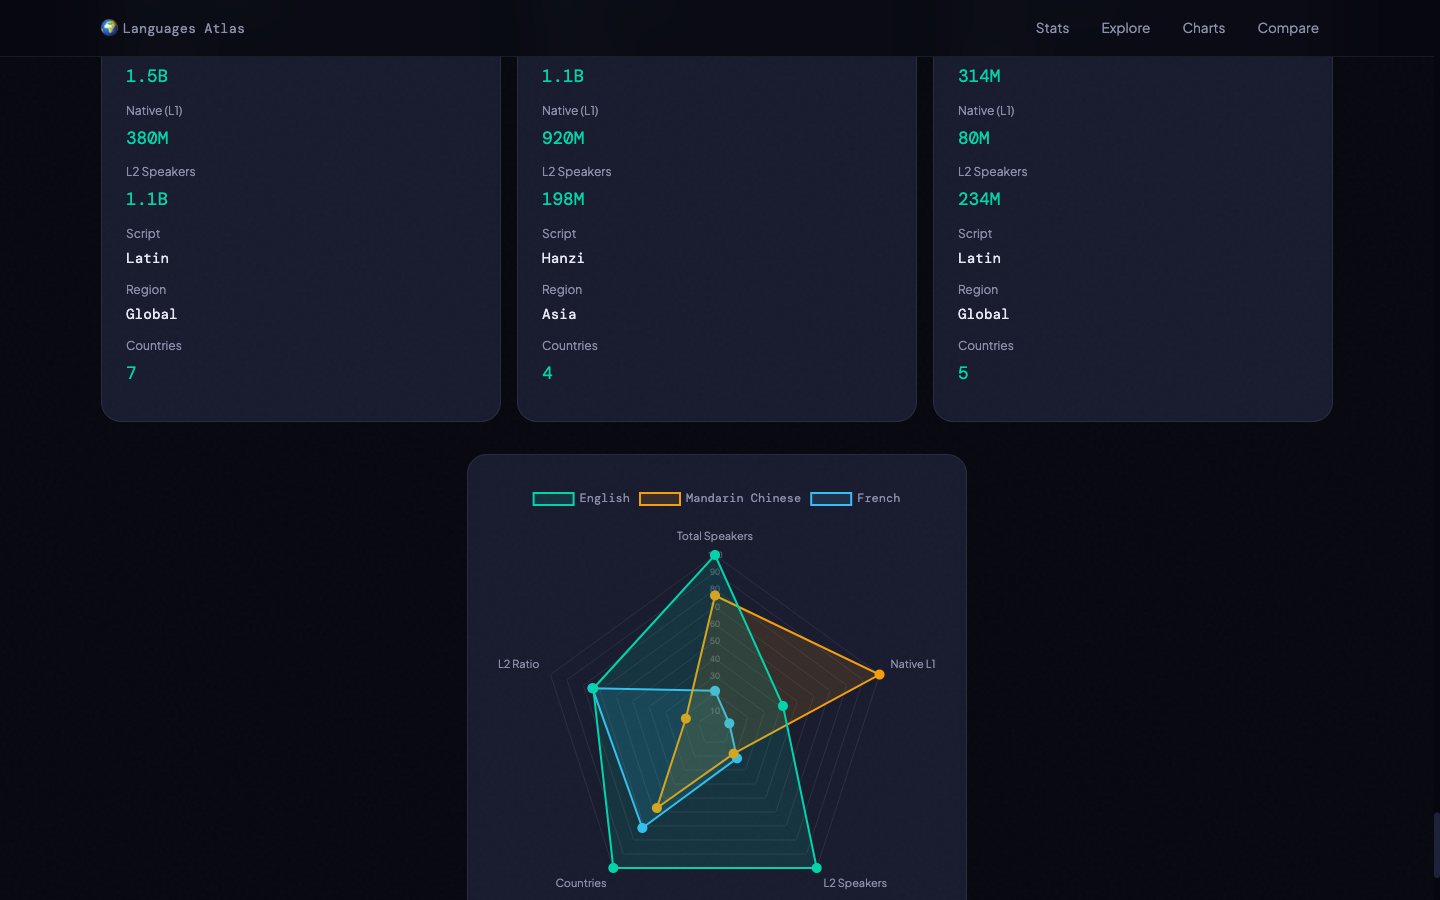Image resolution: width=1440 pixels, height=900 pixels.
Task: Select the L2 Ratio axis label
Action: [518, 664]
